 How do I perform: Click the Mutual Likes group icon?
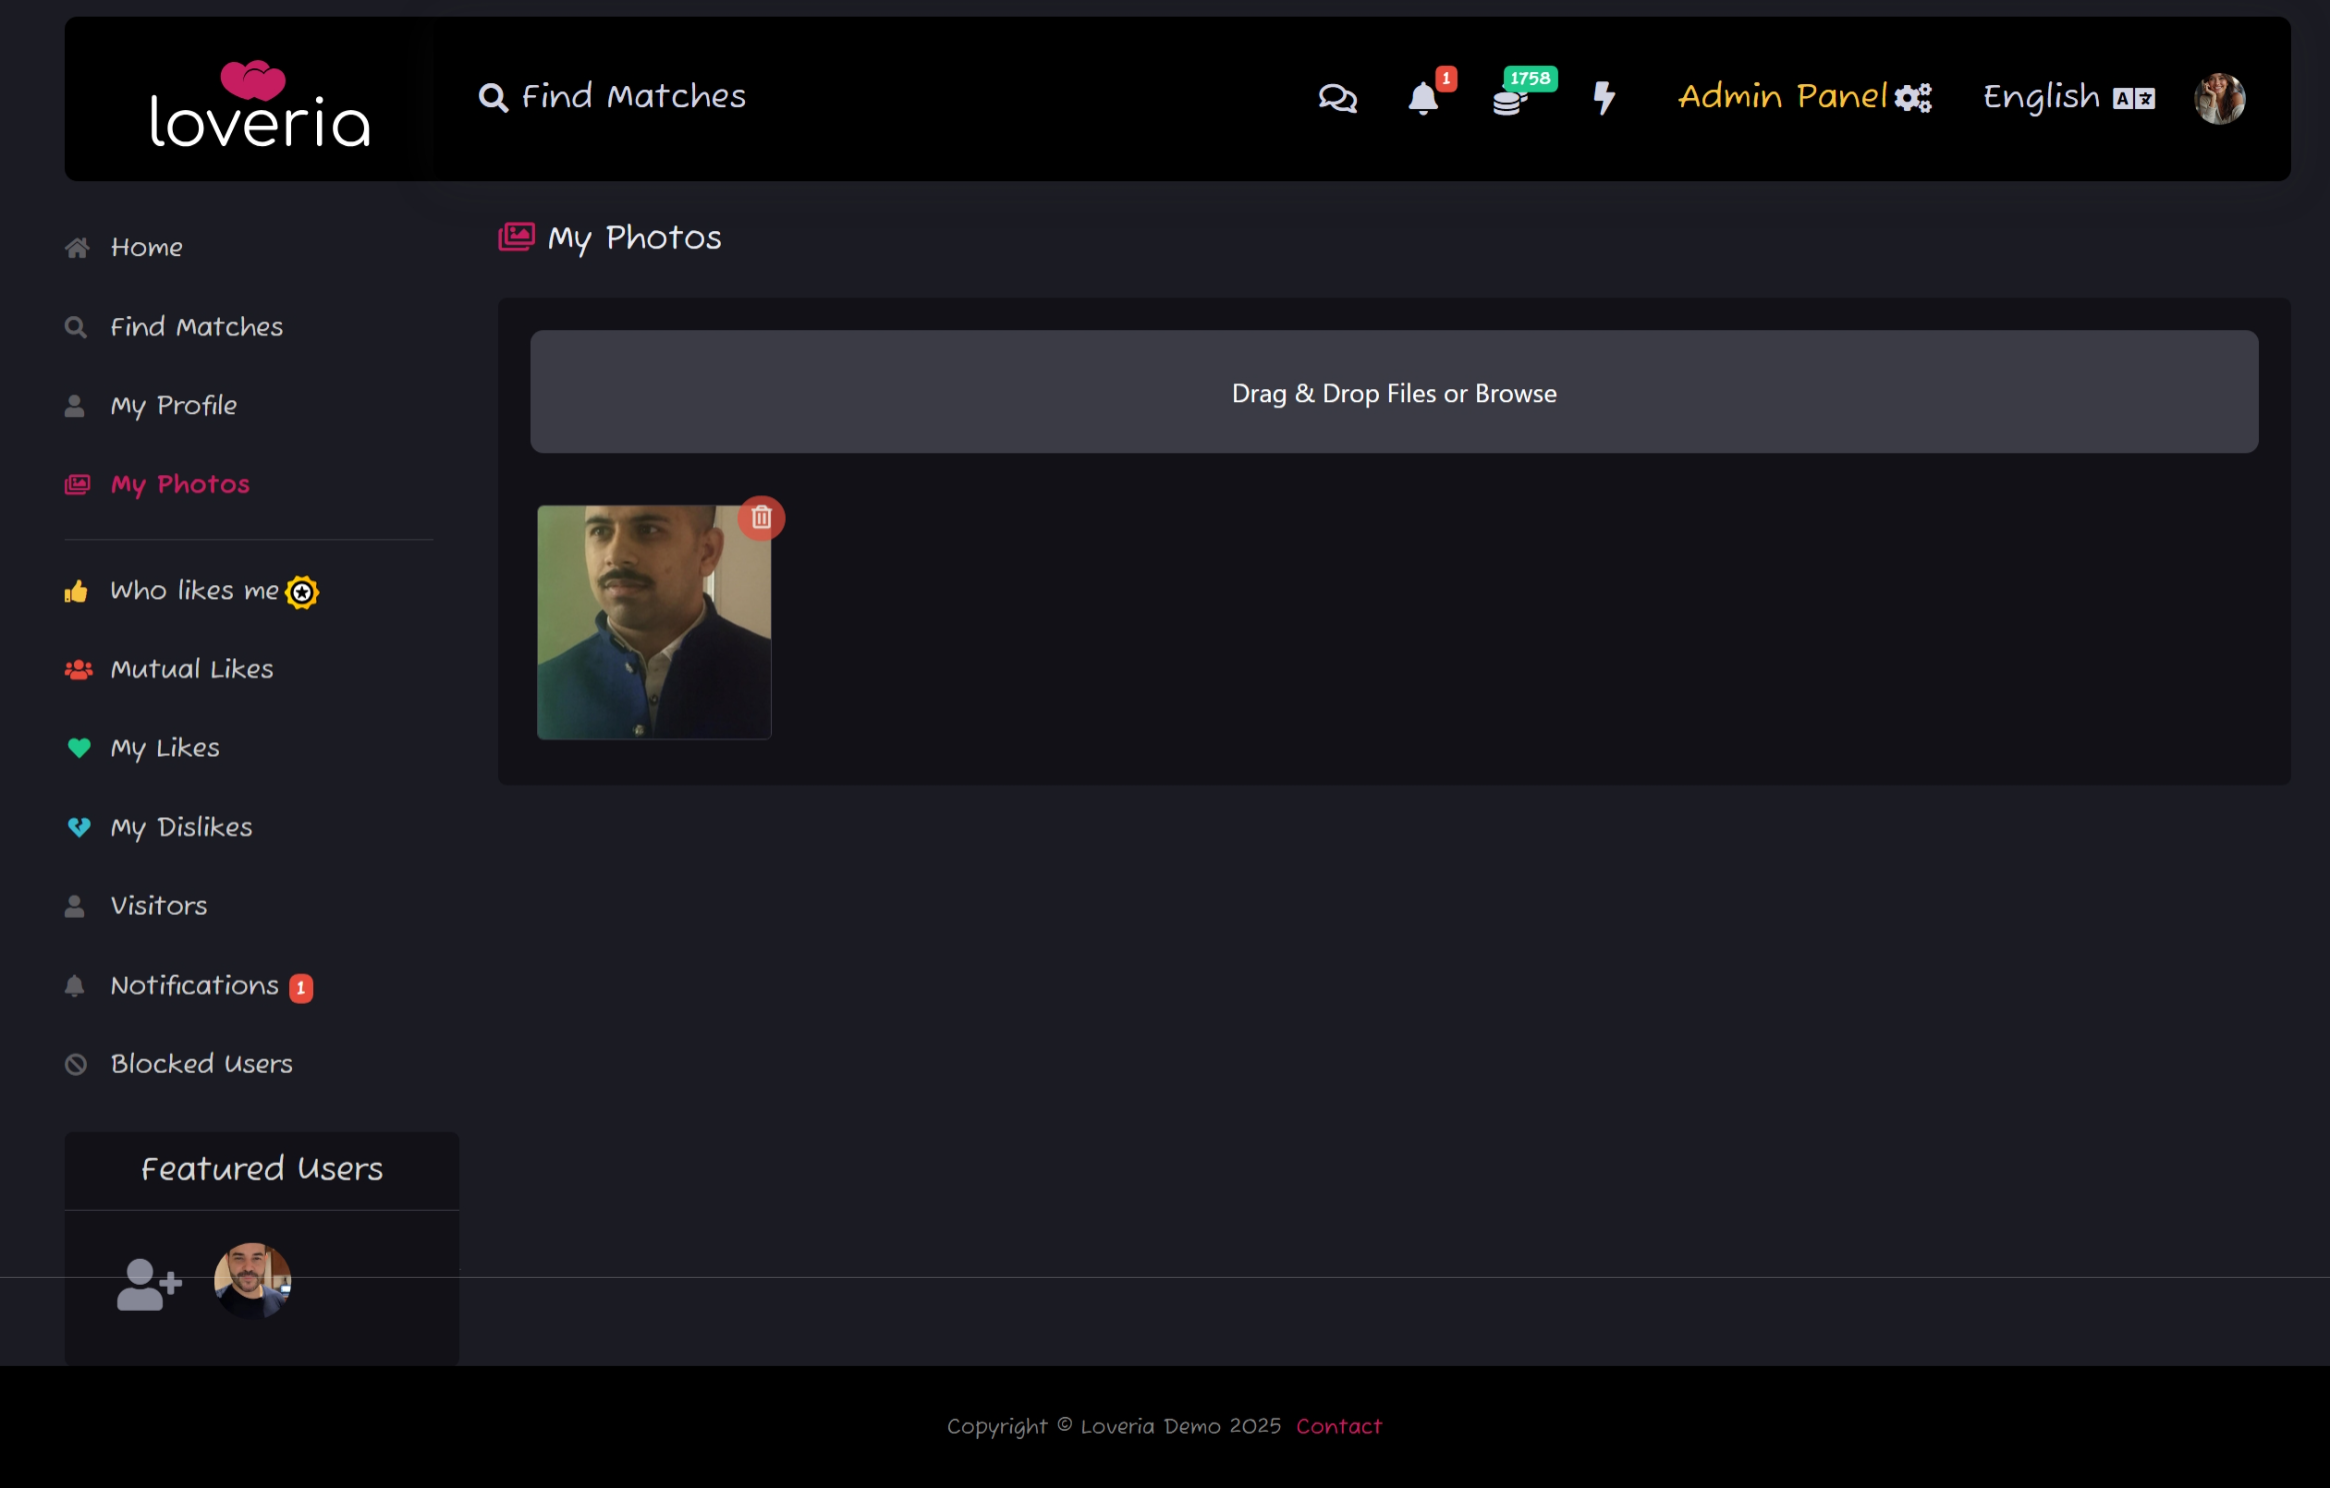(78, 669)
